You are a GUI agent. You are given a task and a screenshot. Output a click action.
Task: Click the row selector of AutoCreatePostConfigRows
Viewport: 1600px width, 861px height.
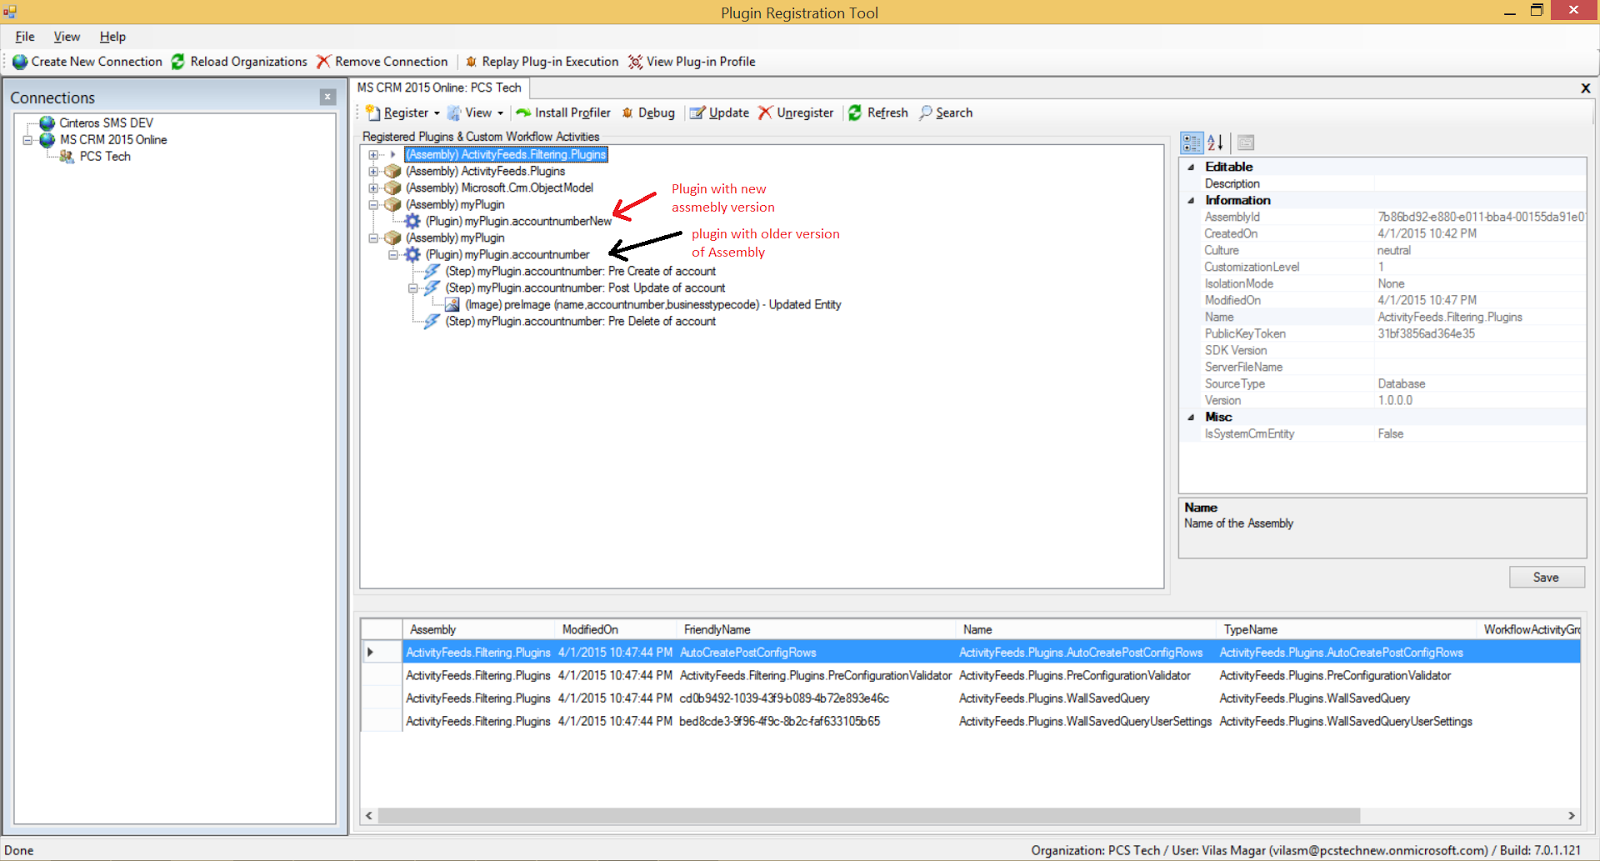[x=381, y=652]
